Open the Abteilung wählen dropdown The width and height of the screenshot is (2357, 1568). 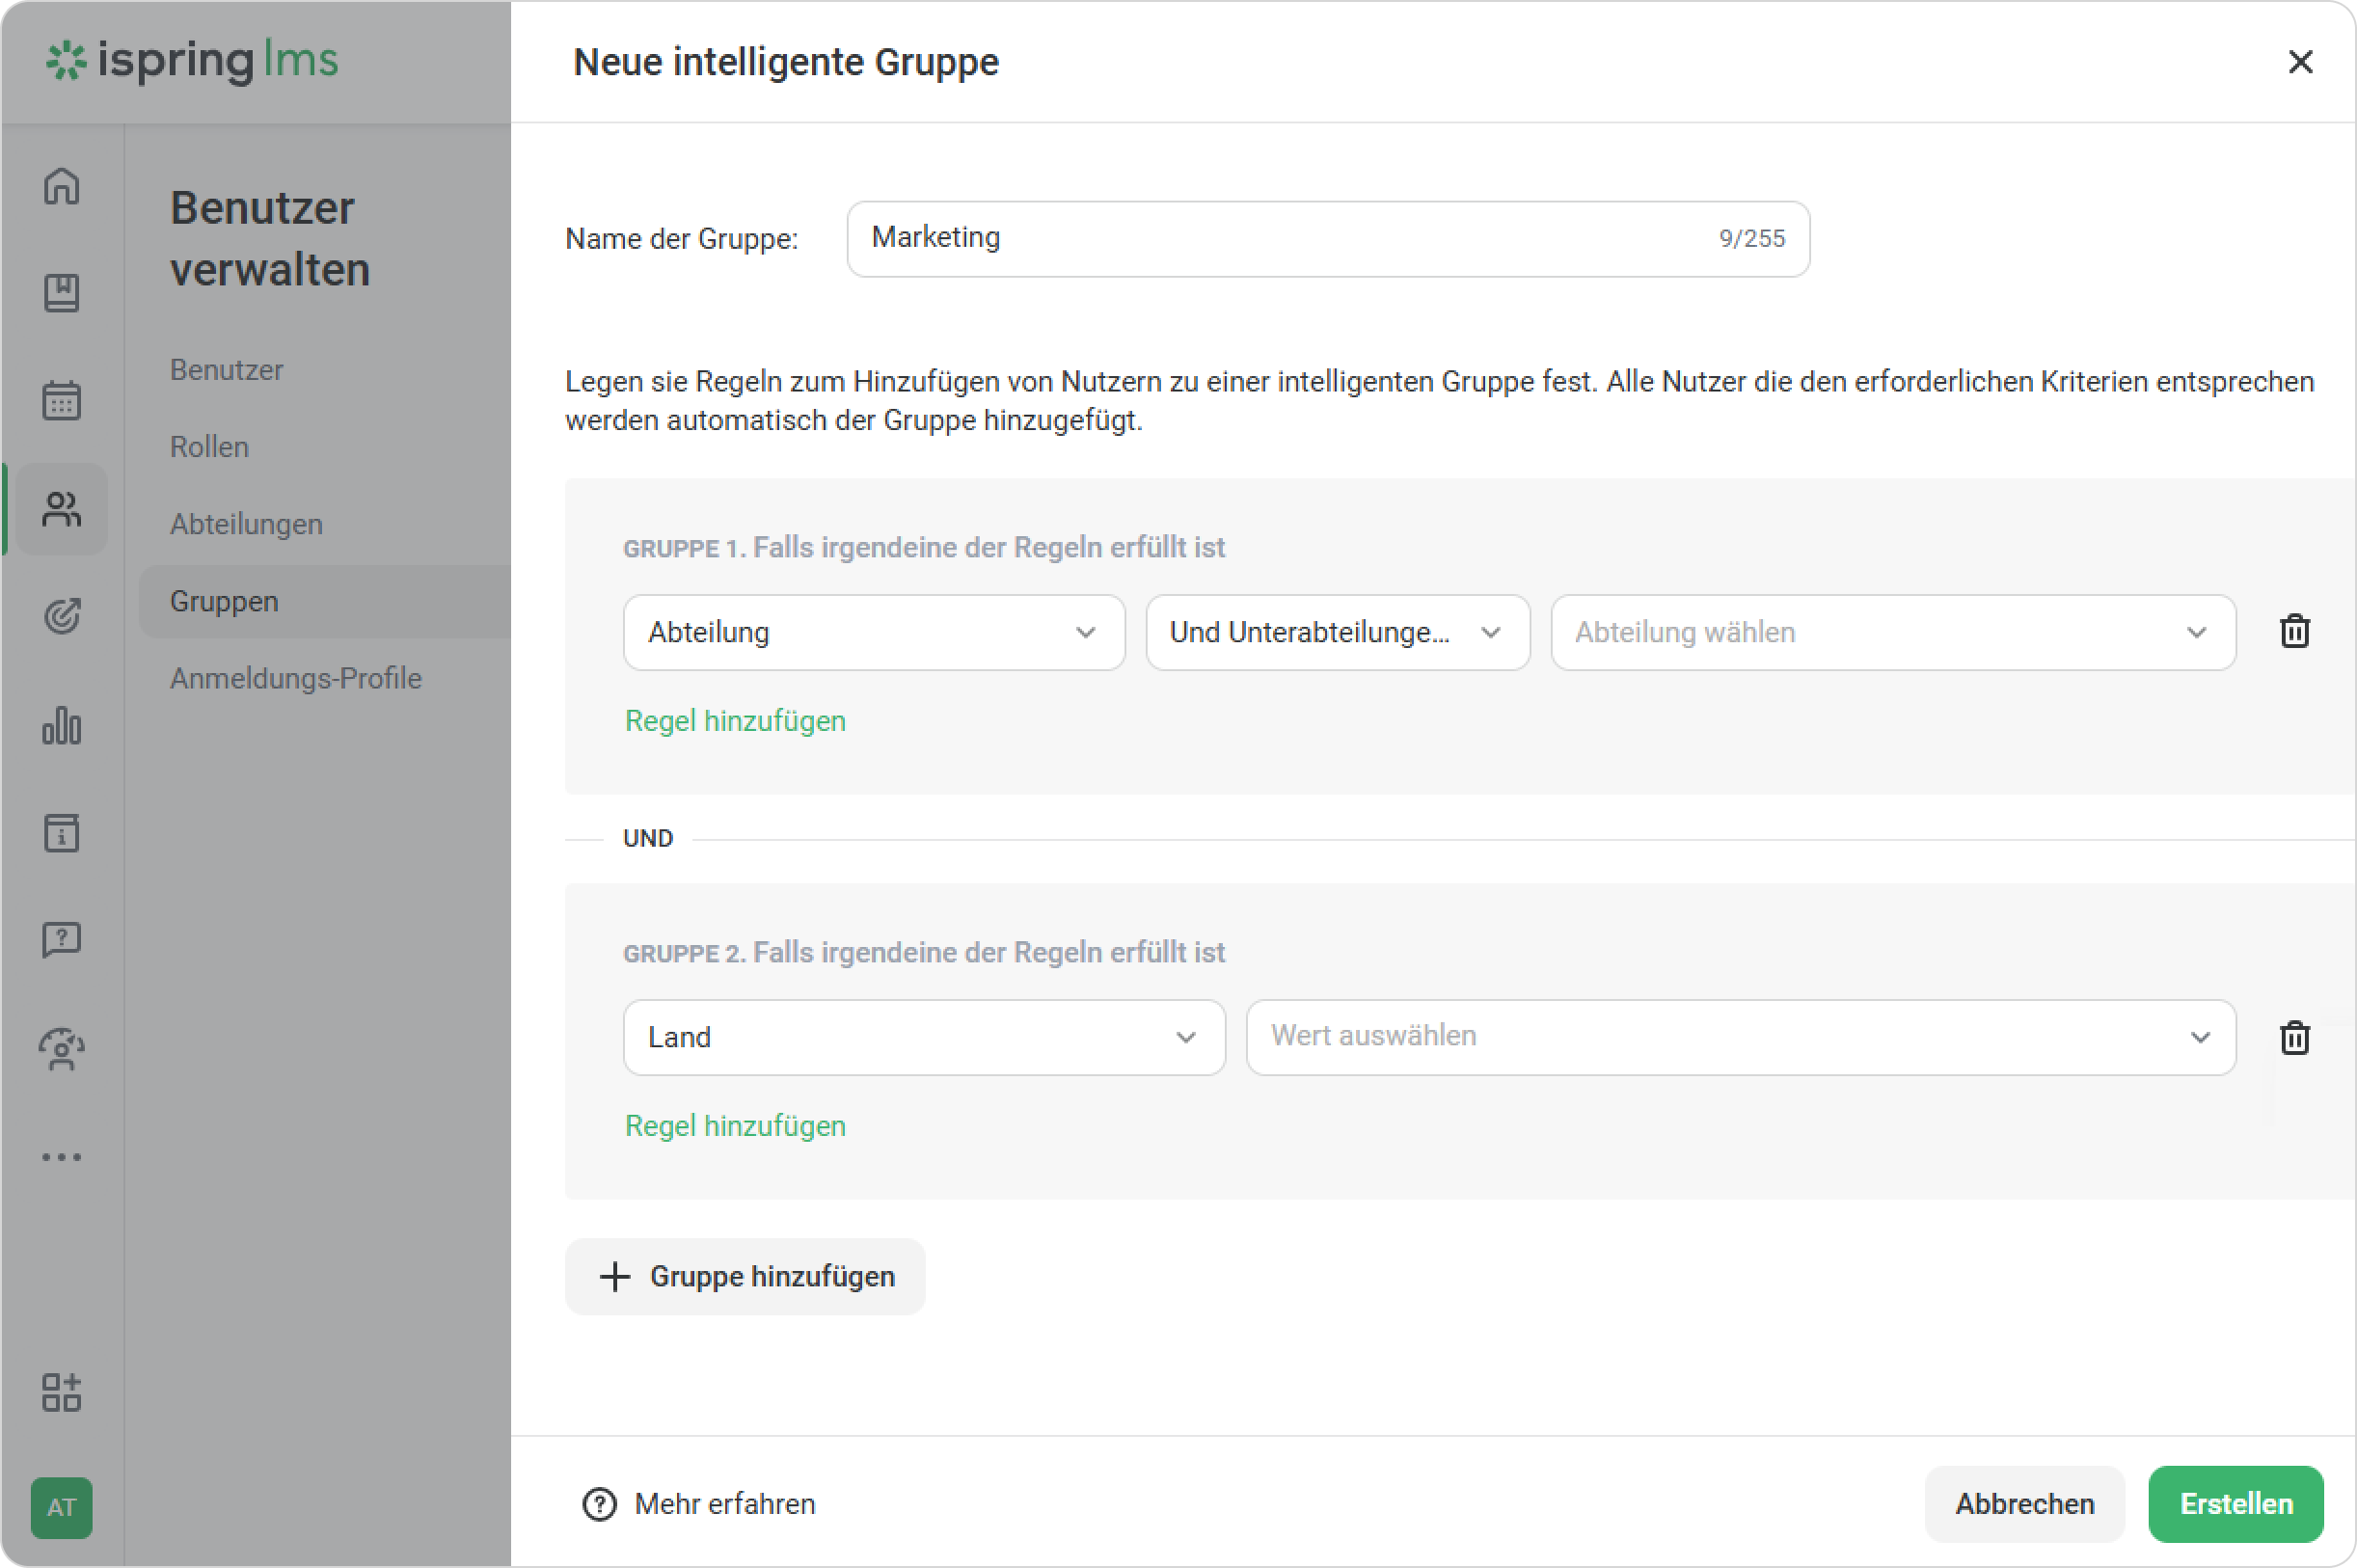(x=1892, y=632)
